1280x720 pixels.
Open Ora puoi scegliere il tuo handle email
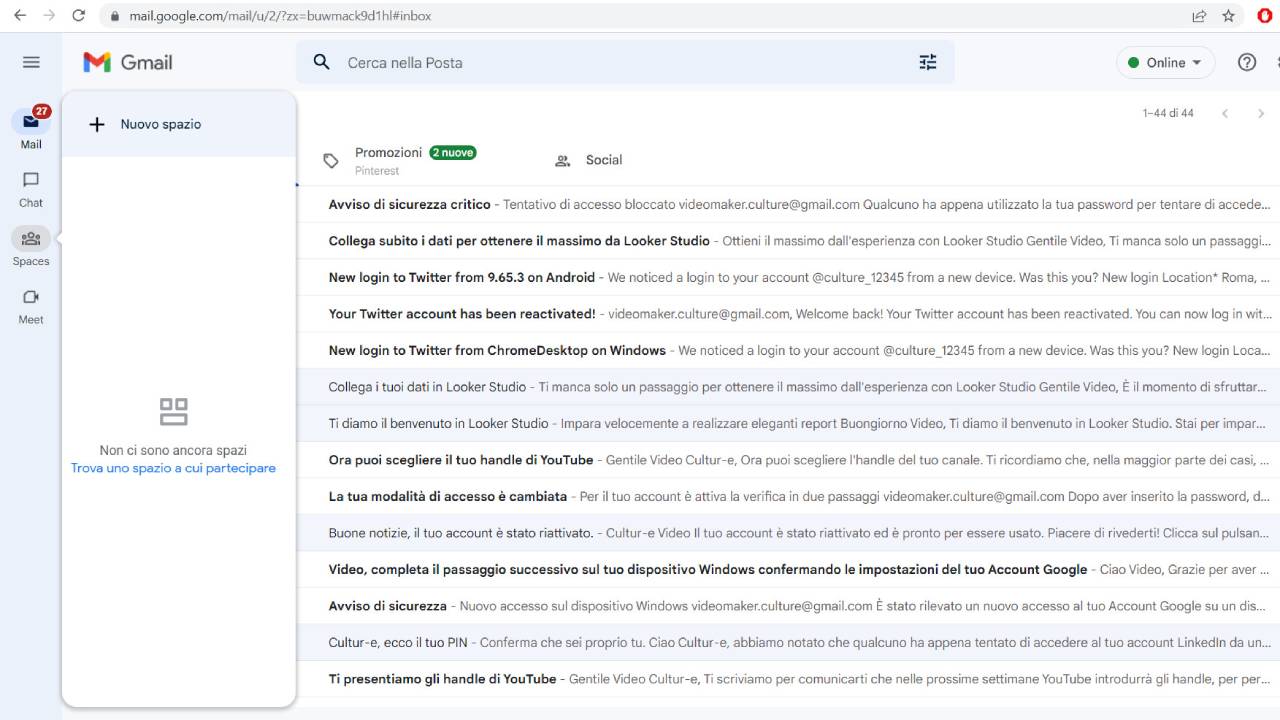(788, 460)
